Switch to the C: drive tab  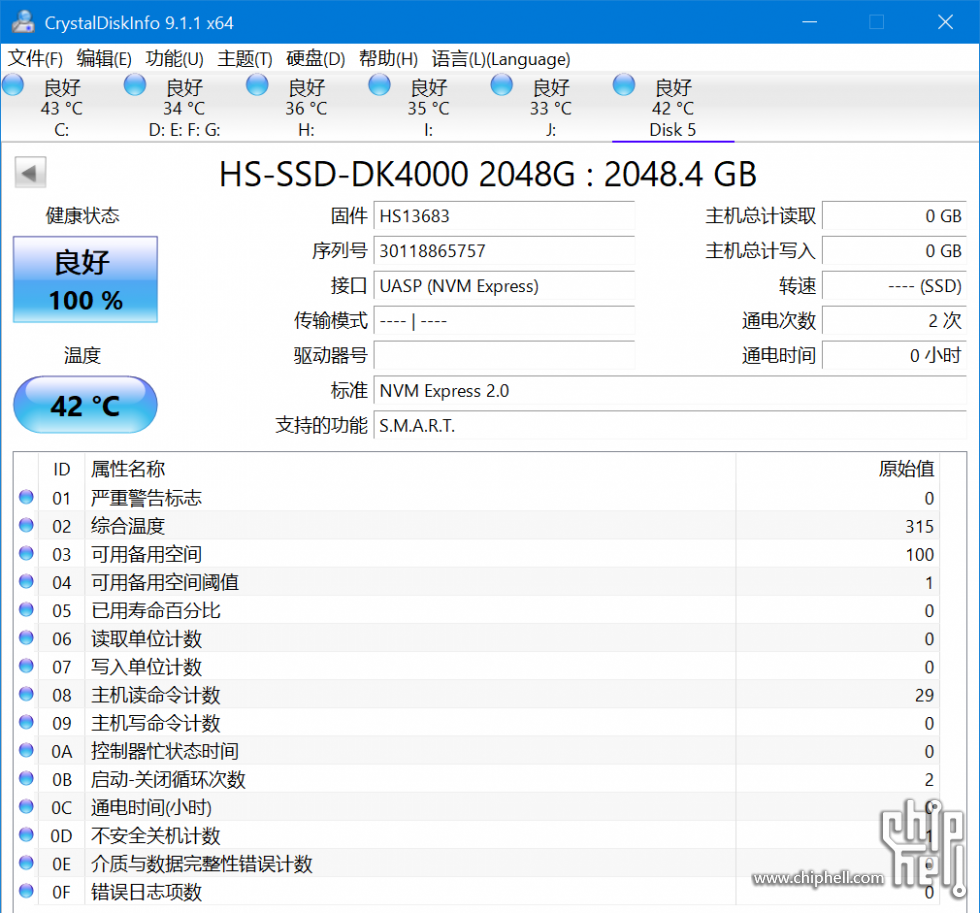click(61, 107)
